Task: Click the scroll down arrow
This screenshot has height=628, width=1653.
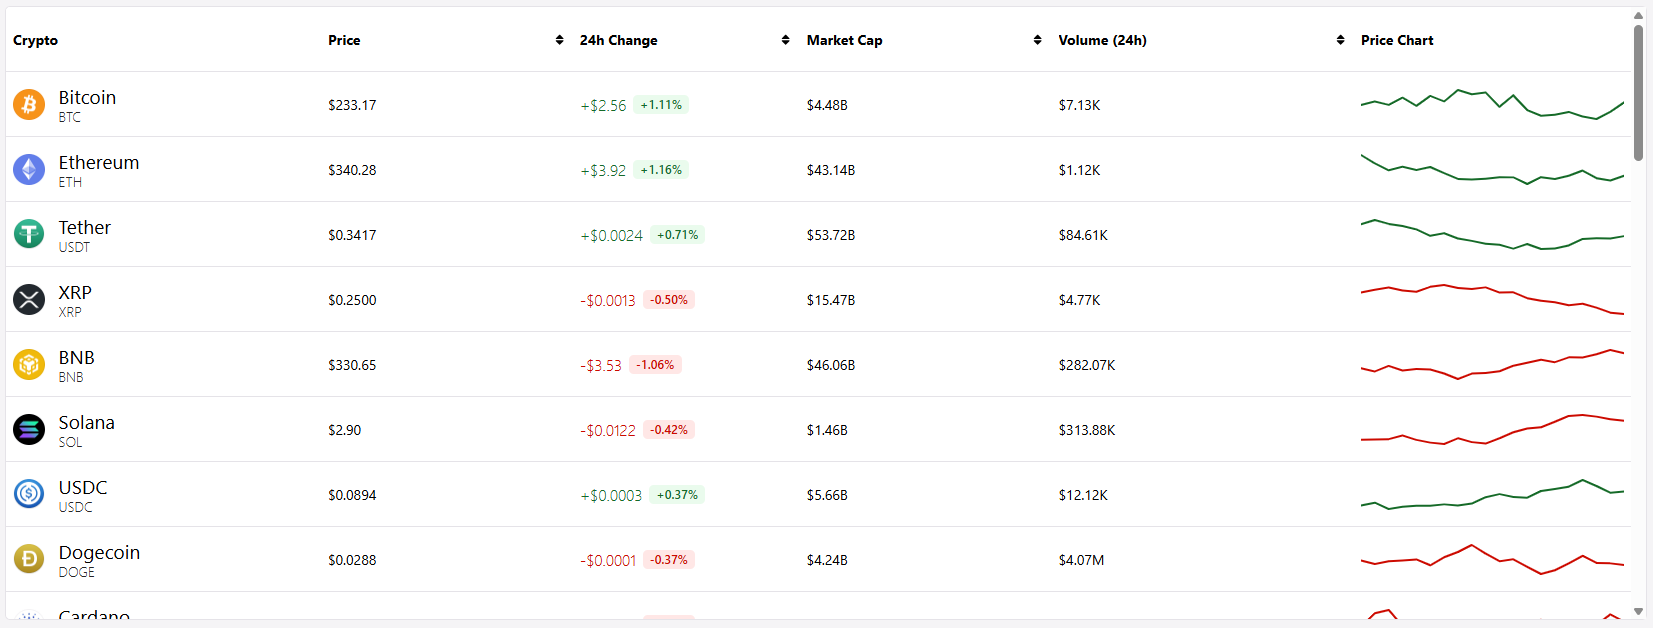Action: 1638,611
